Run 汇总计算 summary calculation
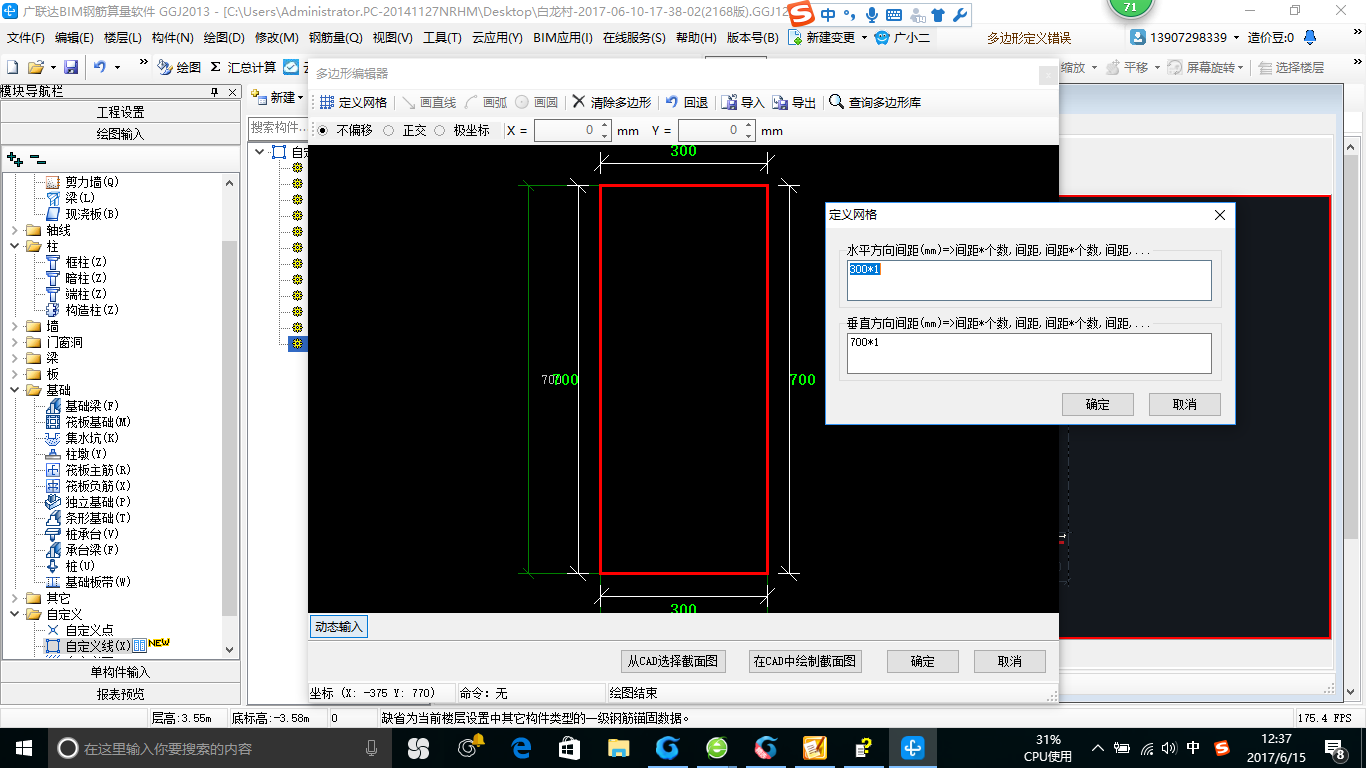The width and height of the screenshot is (1366, 768). click(243, 67)
